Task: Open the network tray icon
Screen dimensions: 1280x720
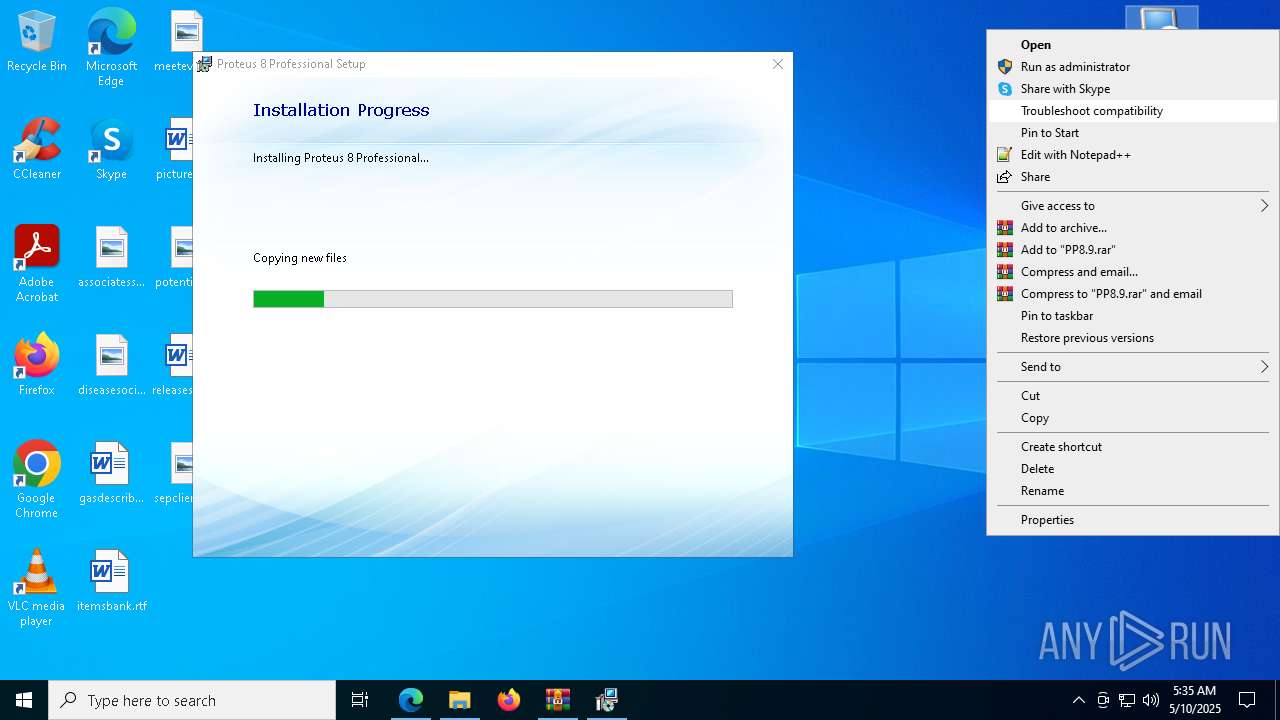Action: tap(1127, 700)
